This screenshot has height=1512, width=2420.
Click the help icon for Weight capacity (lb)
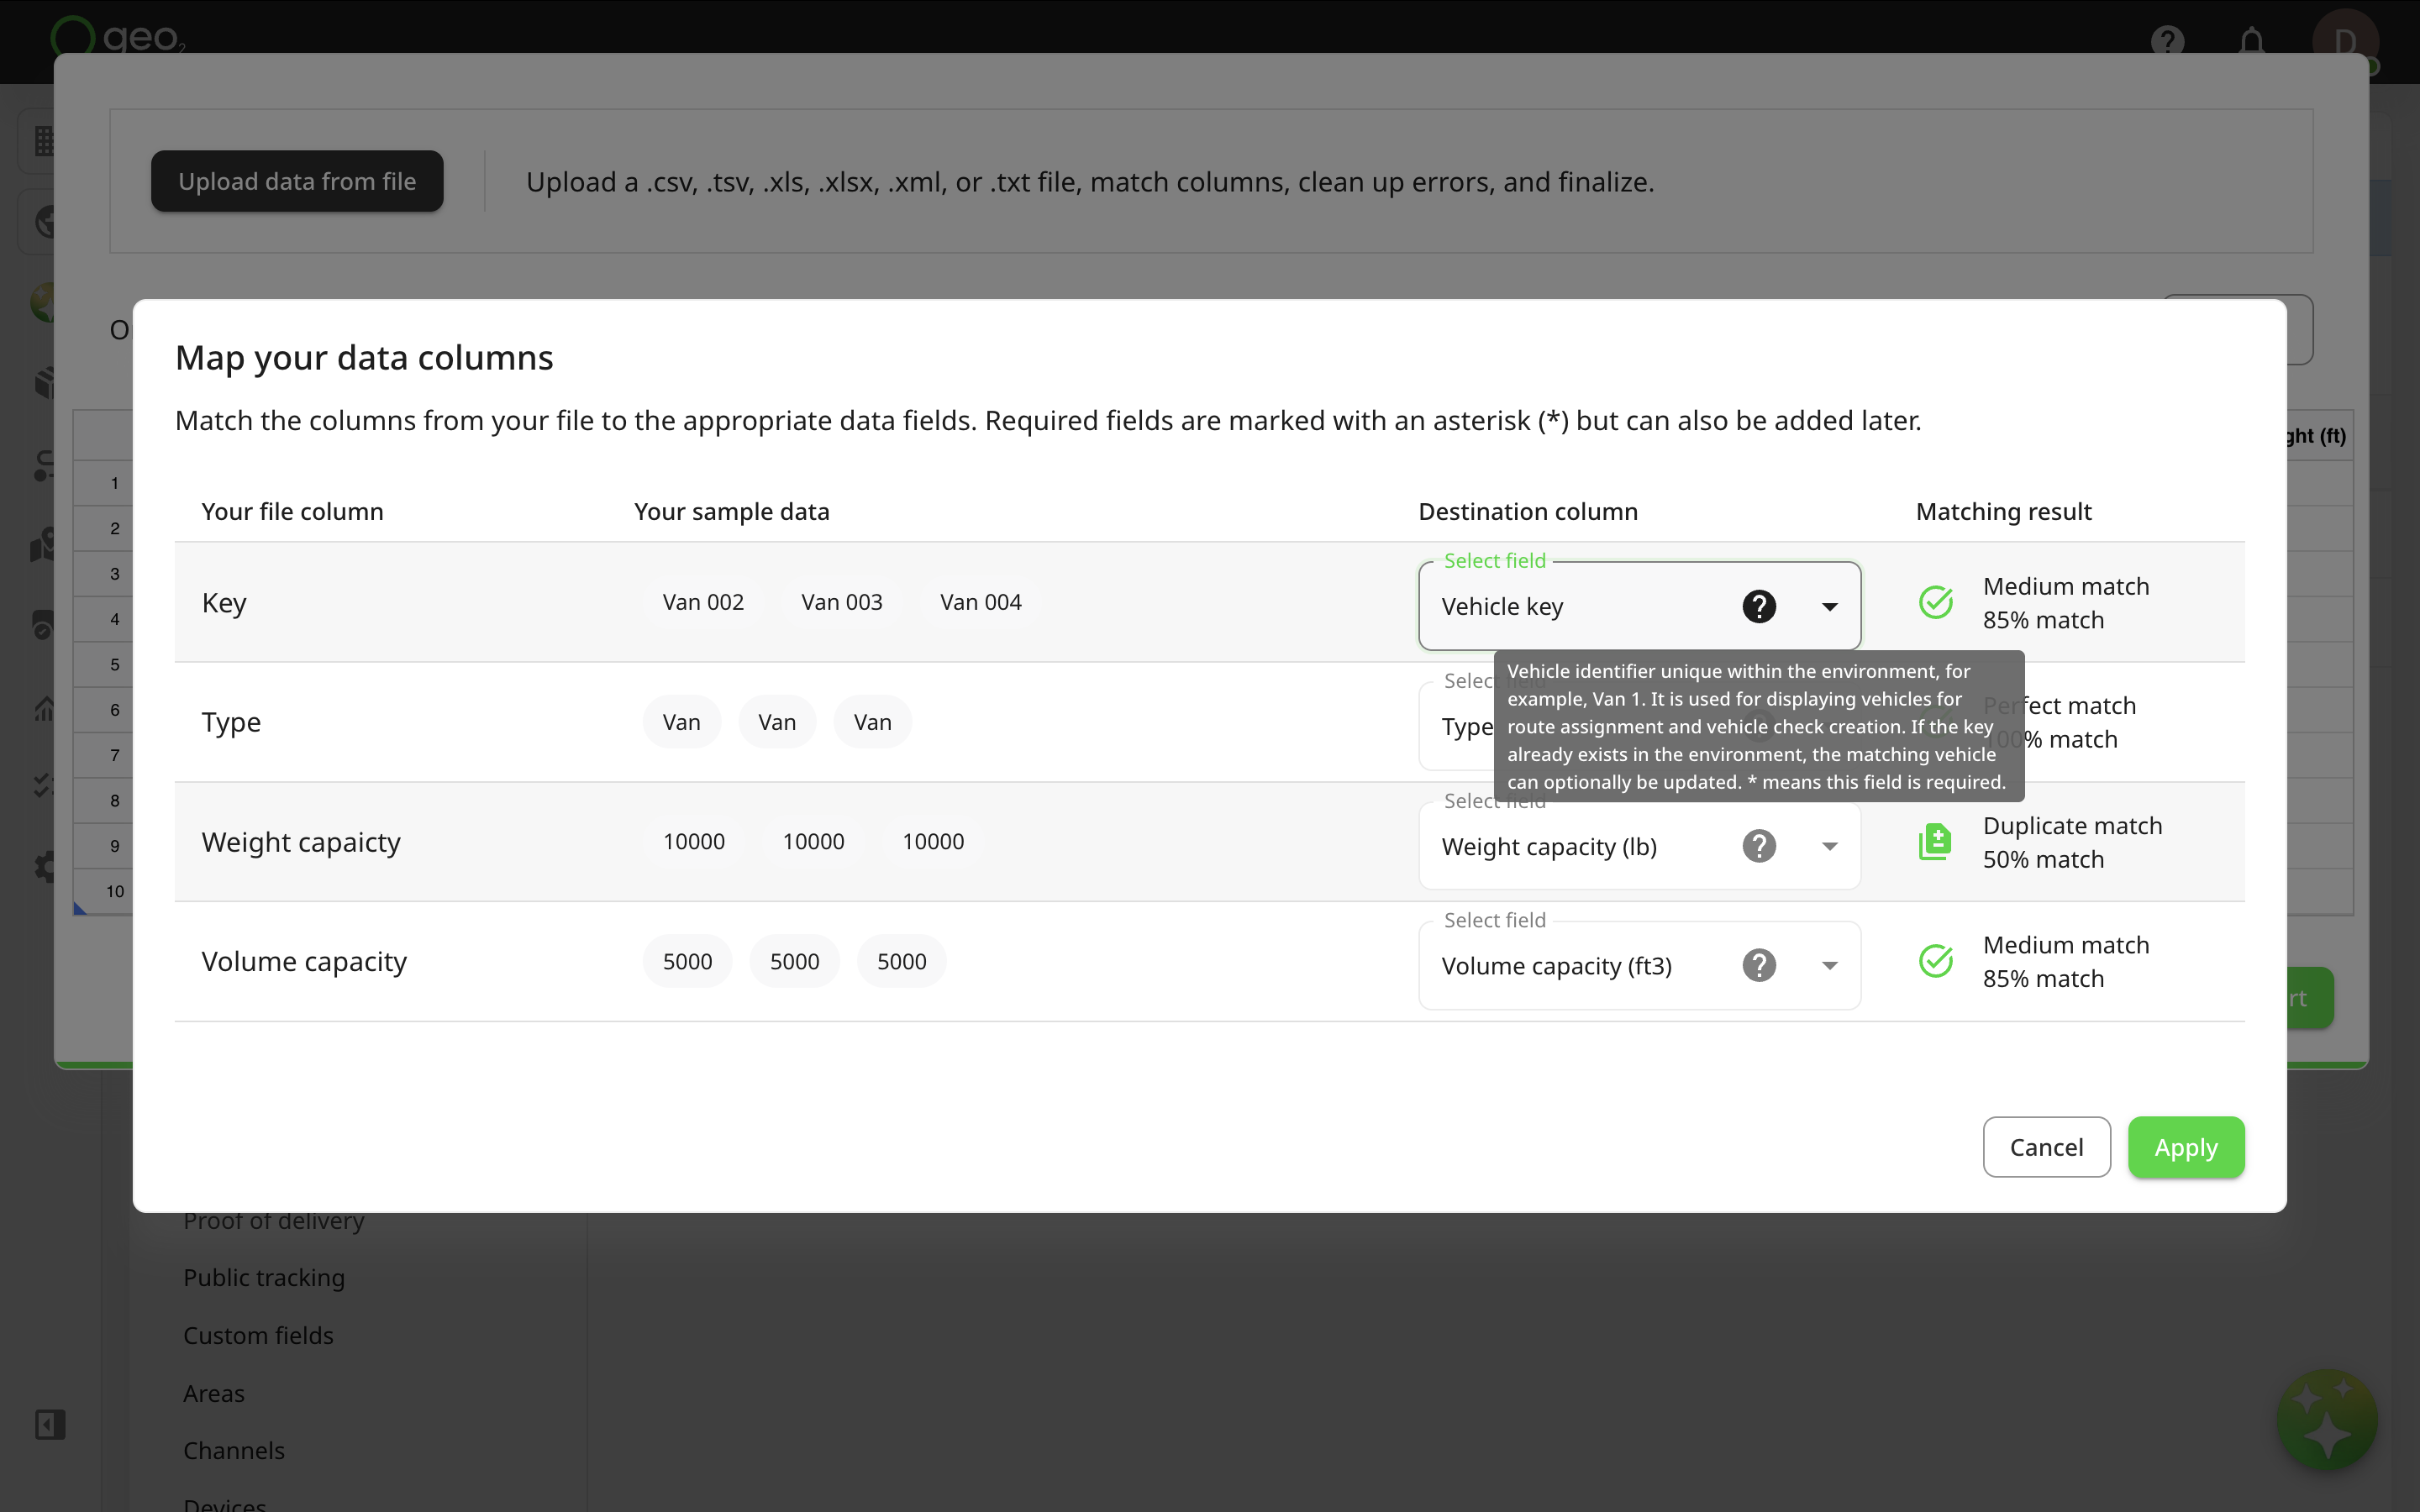click(x=1759, y=846)
